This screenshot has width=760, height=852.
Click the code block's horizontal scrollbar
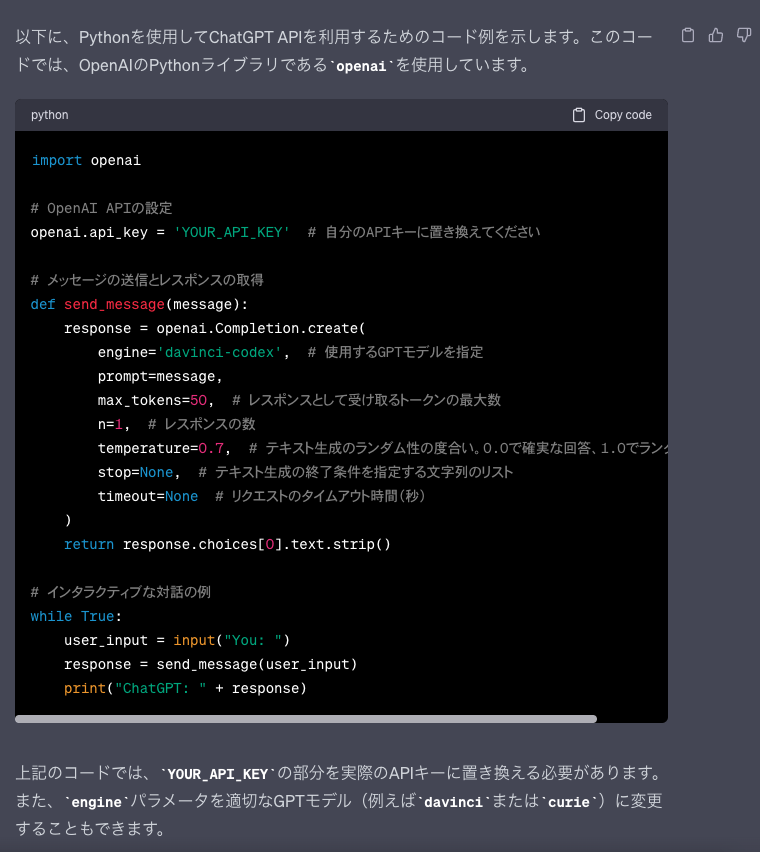306,718
